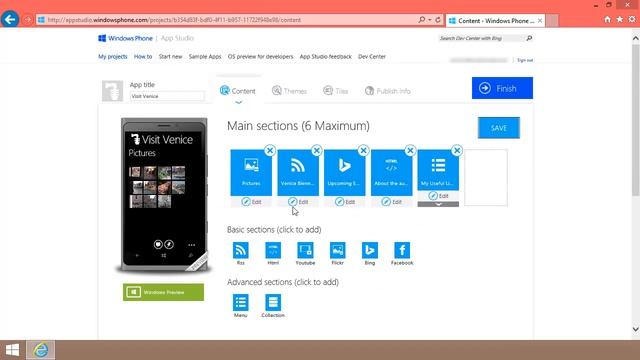Expand the My Useful Li... tile arrow

click(438, 204)
